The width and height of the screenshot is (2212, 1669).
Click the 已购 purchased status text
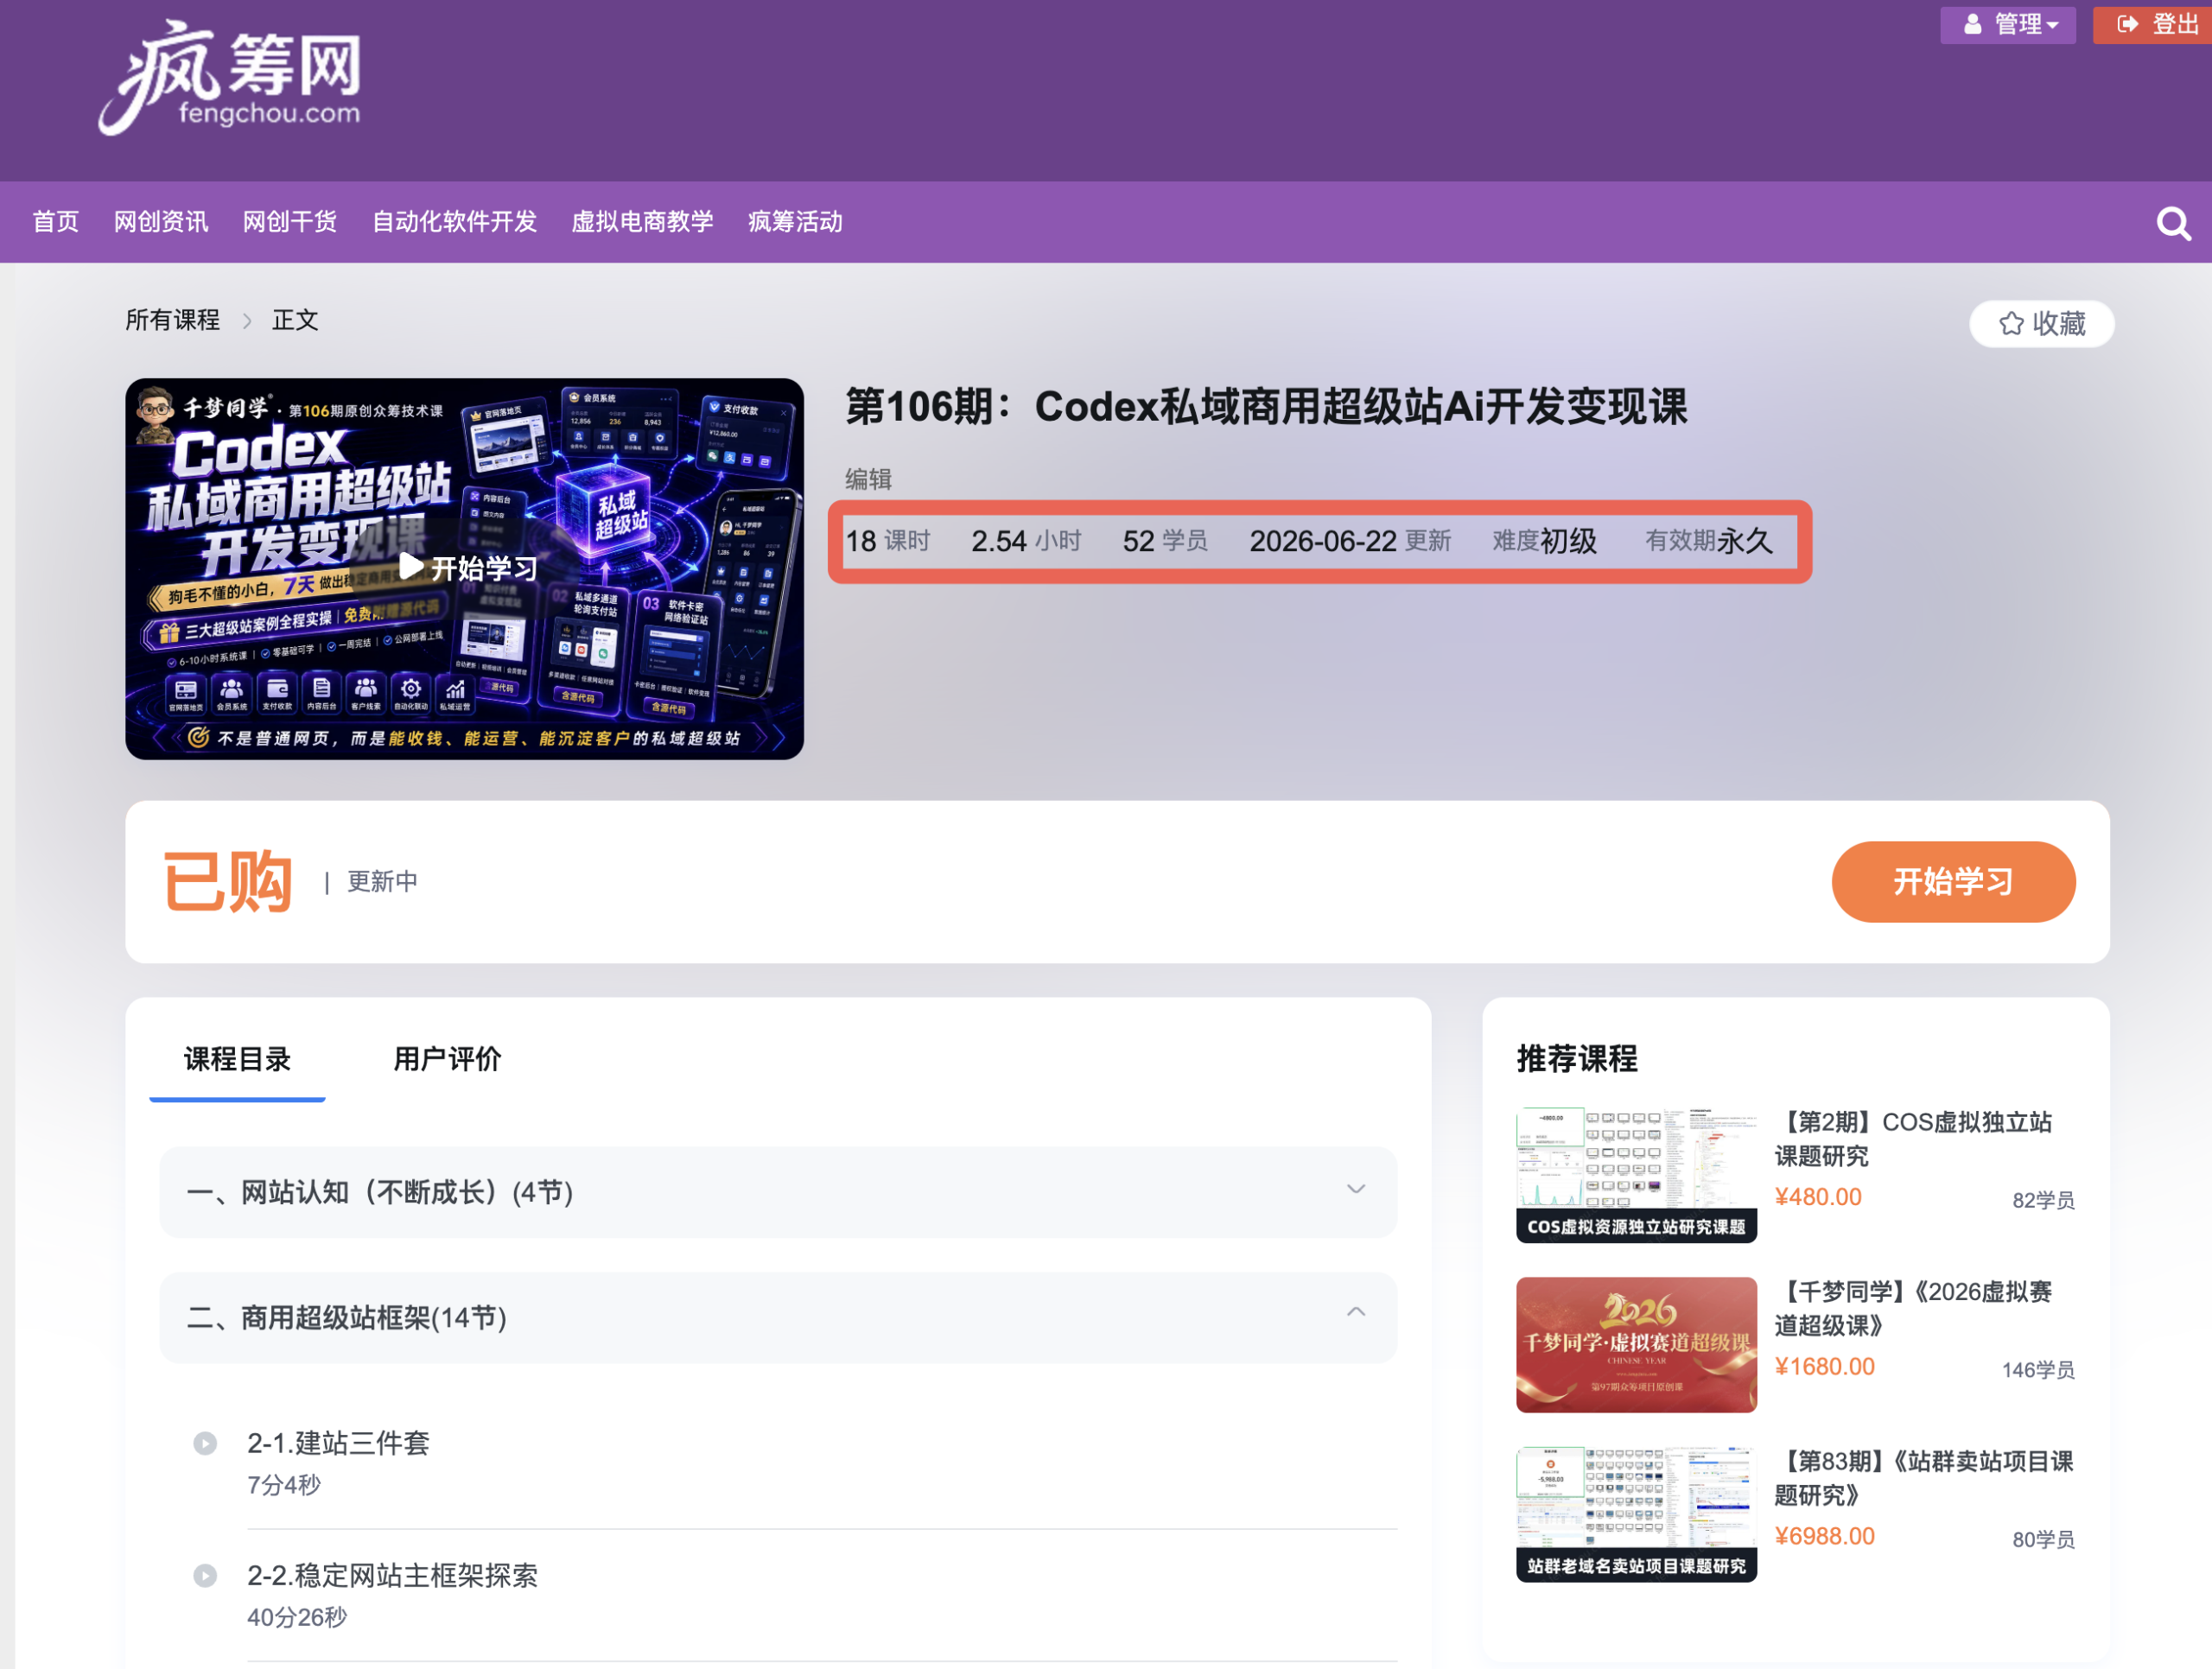point(228,881)
